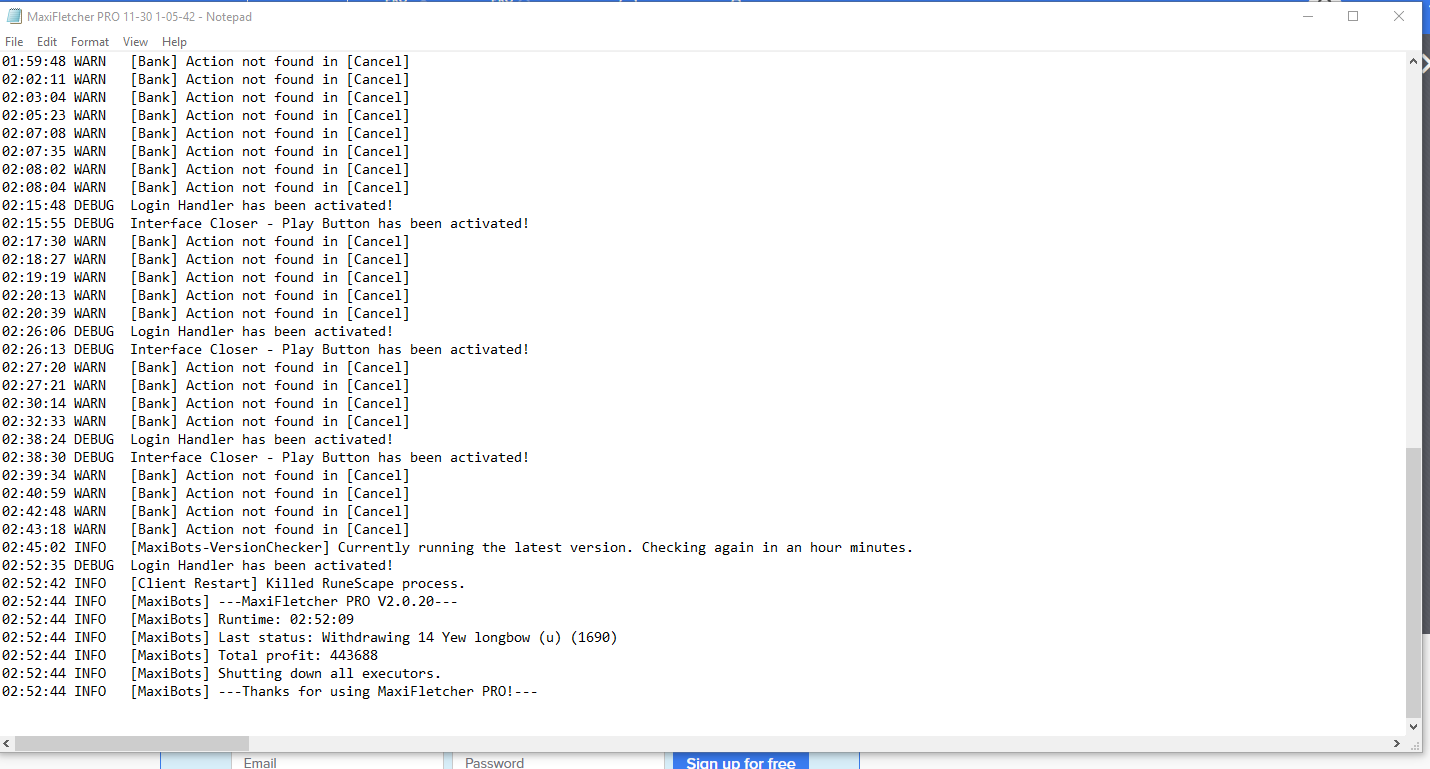
Task: Click the Total profit: 443688 line
Action: (x=190, y=655)
